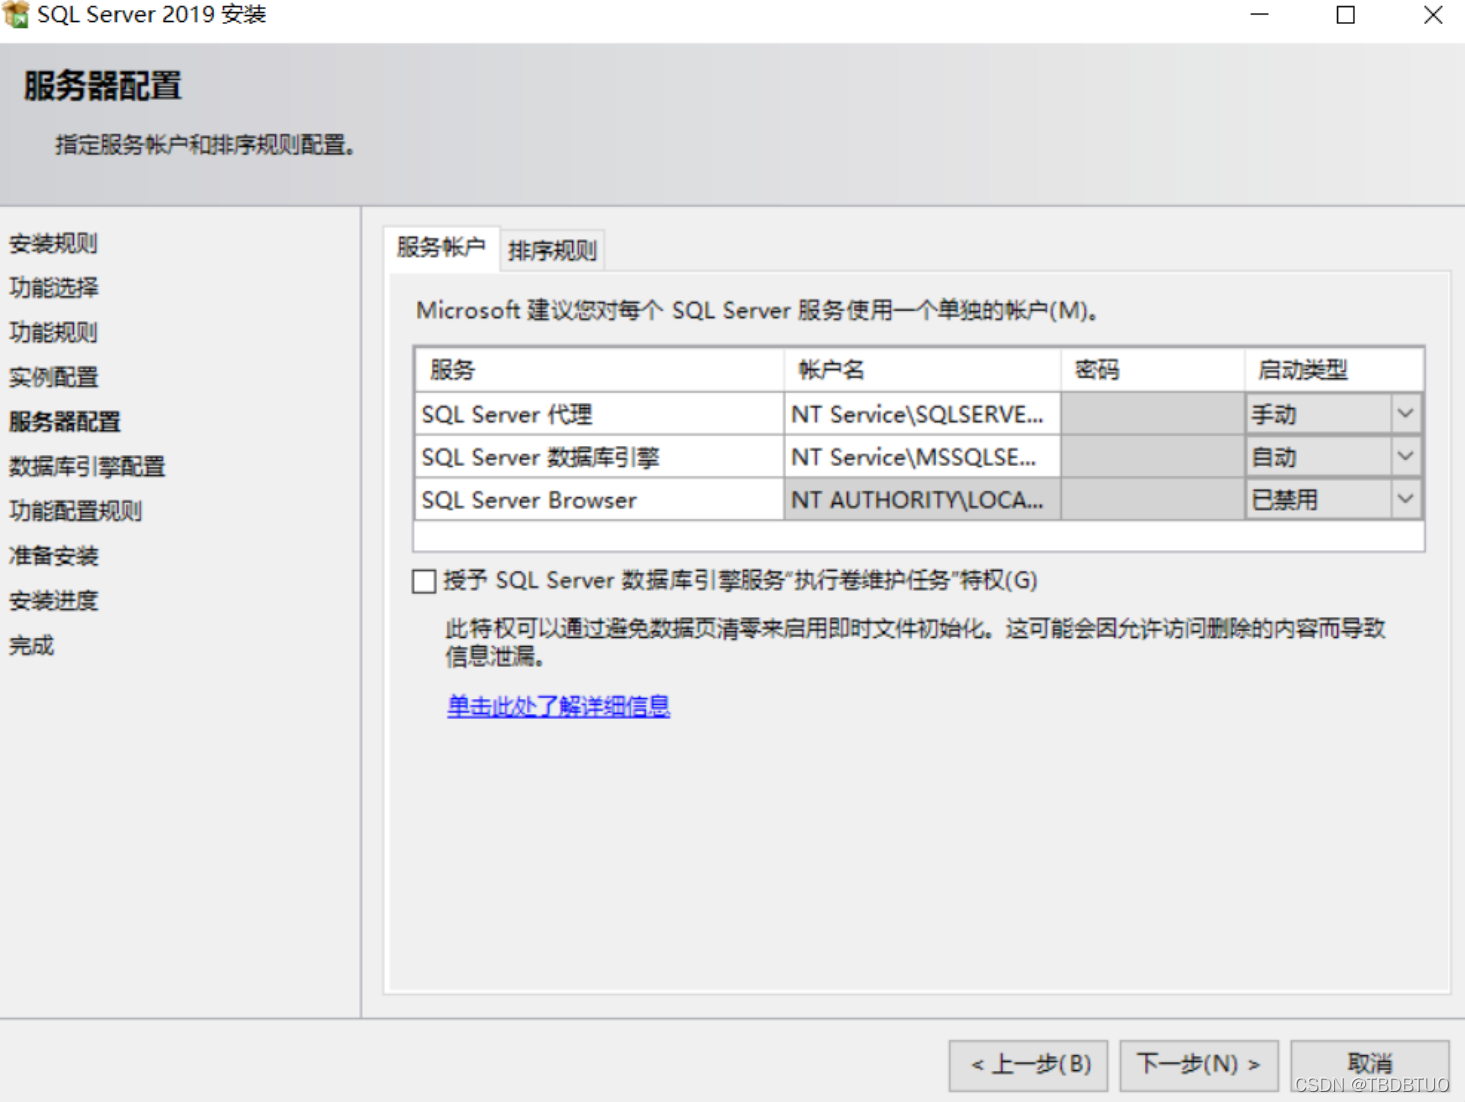Select 安装规则 in the left navigation
The image size is (1465, 1102).
52,243
